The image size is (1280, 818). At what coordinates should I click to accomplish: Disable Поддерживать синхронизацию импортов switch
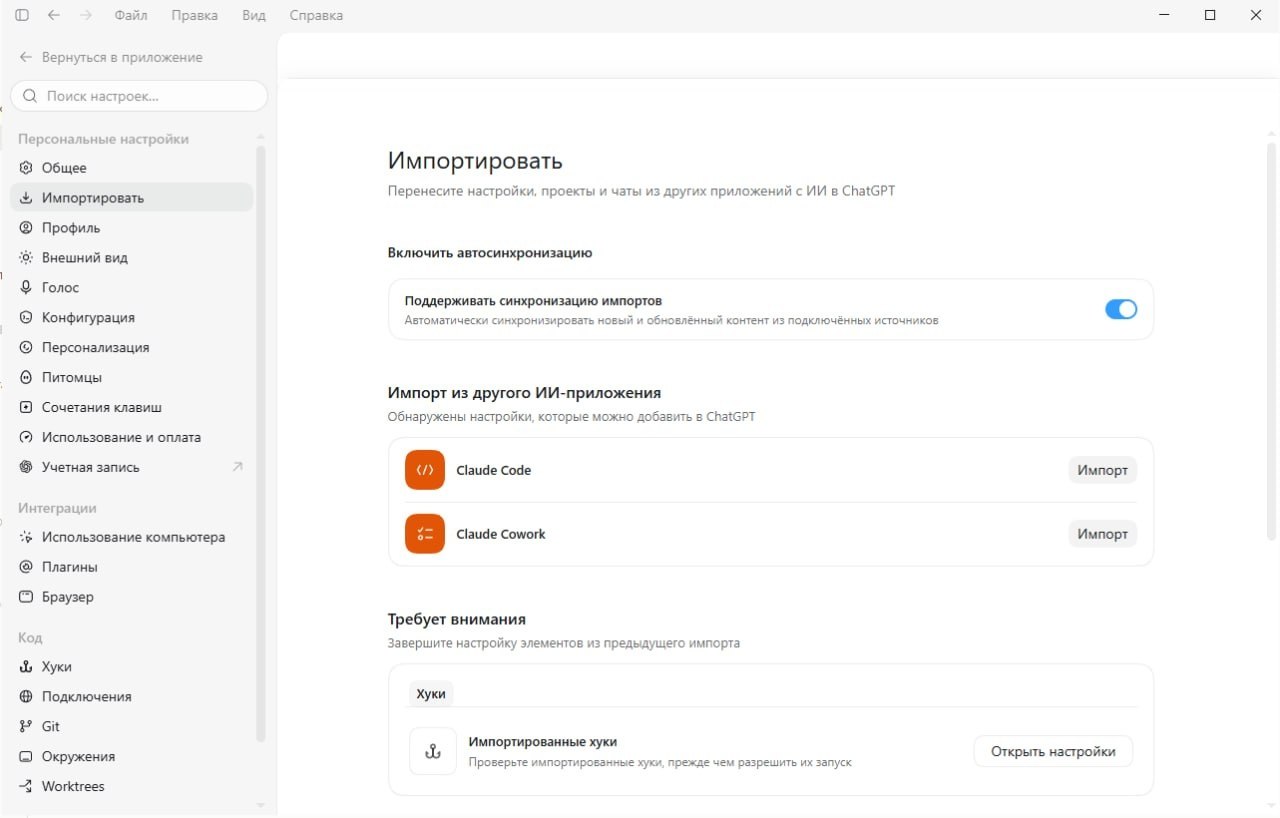tap(1121, 309)
